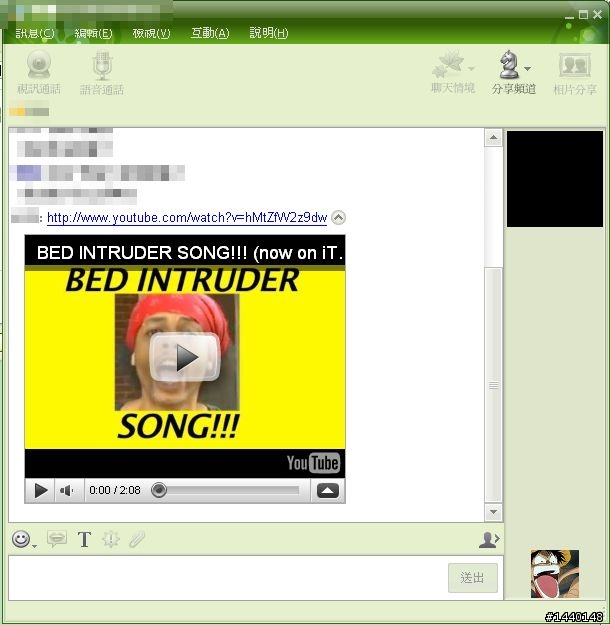Play the Bed Intruder Song video overlay
This screenshot has height=625, width=610.
pyautogui.click(x=185, y=358)
